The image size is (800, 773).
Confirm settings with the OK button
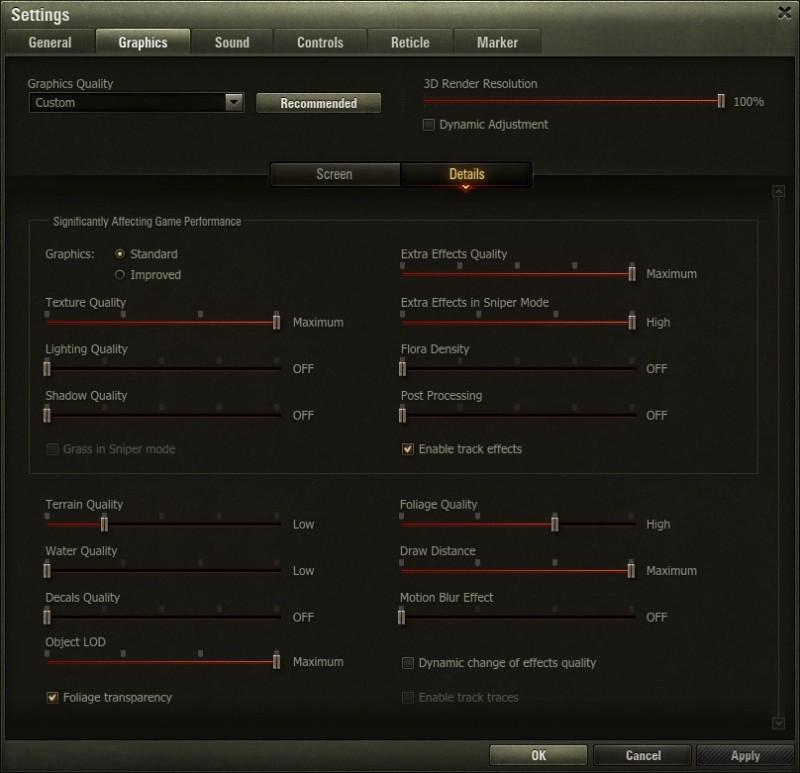click(x=538, y=755)
